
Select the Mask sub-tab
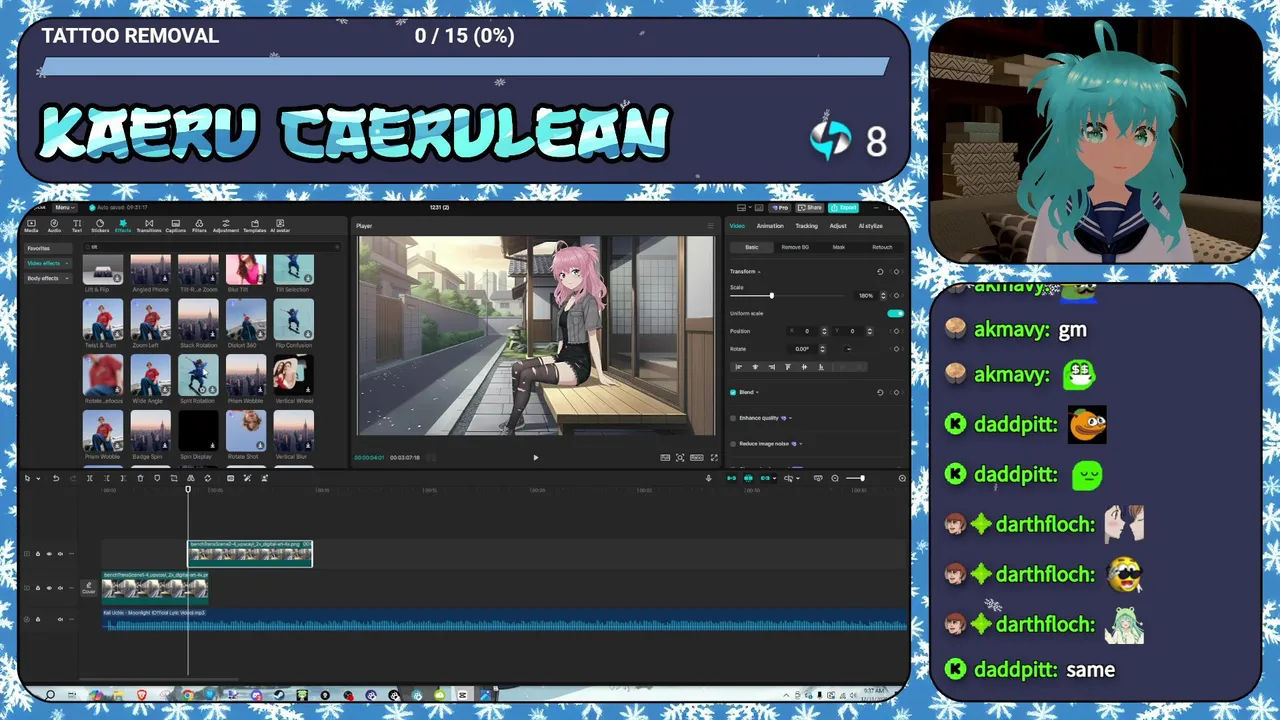tap(839, 247)
